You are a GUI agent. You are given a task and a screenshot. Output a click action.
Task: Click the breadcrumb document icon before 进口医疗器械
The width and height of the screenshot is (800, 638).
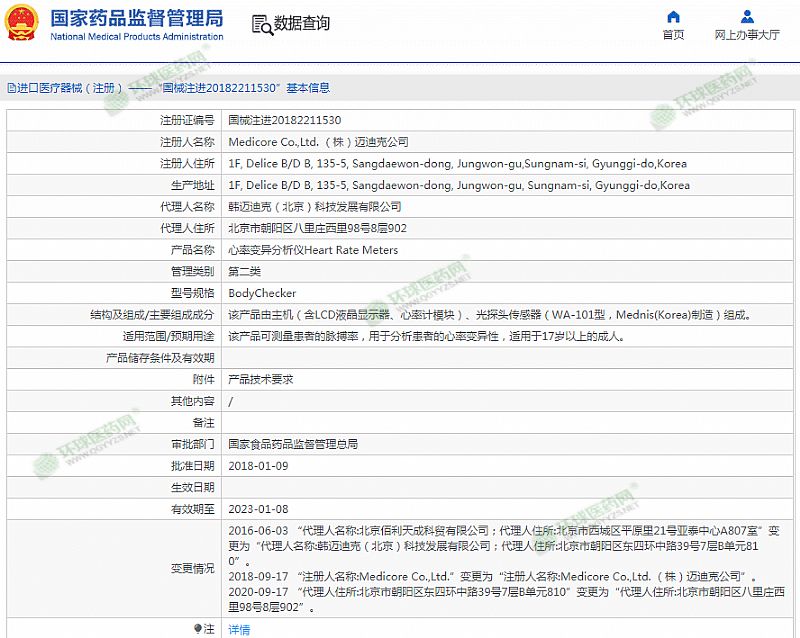coord(10,88)
